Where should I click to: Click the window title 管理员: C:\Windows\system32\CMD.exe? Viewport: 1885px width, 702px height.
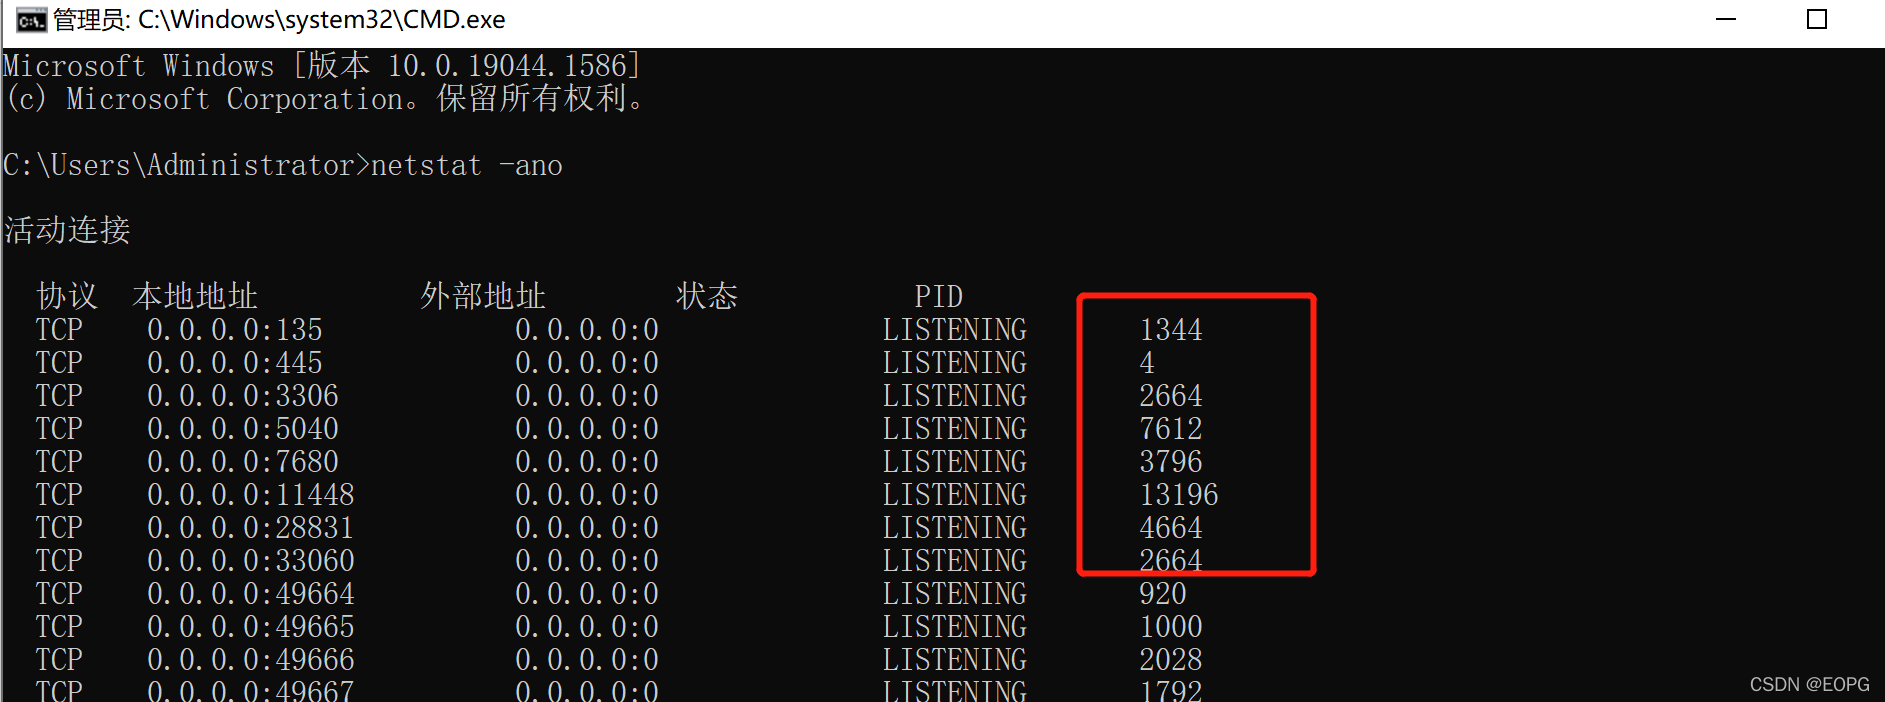point(279,20)
